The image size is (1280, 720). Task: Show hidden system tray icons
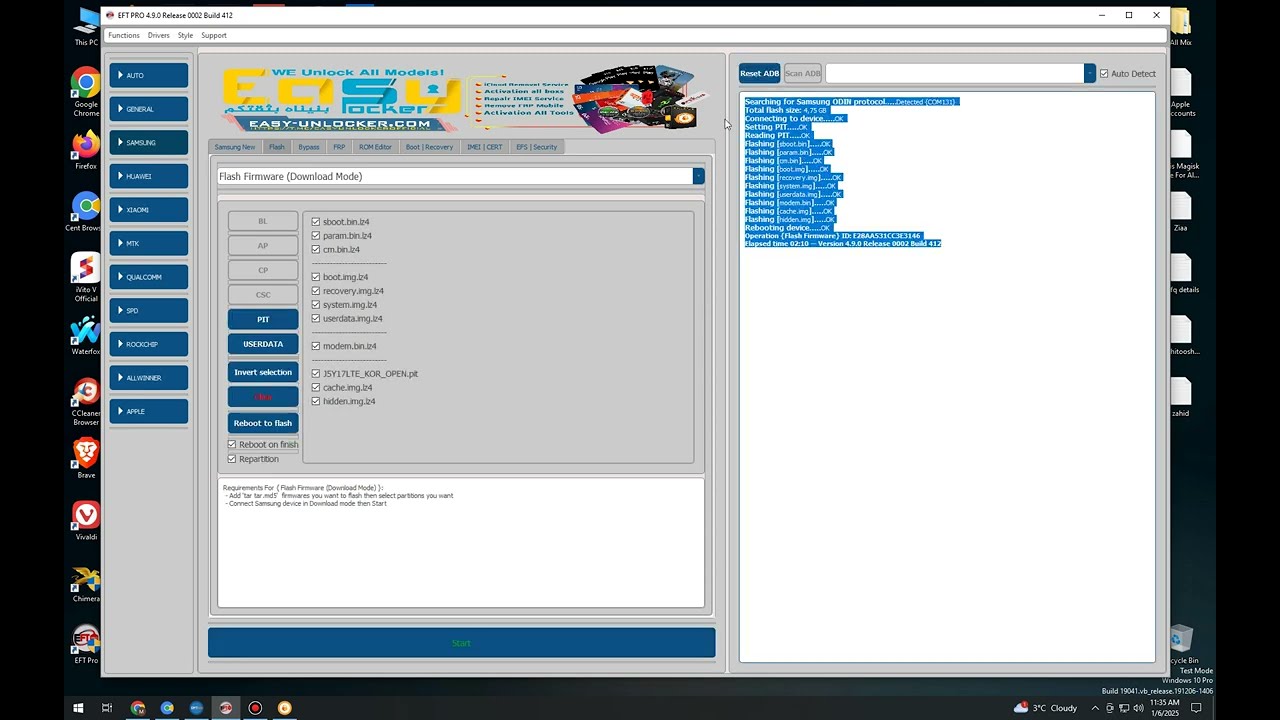pyautogui.click(x=1095, y=708)
